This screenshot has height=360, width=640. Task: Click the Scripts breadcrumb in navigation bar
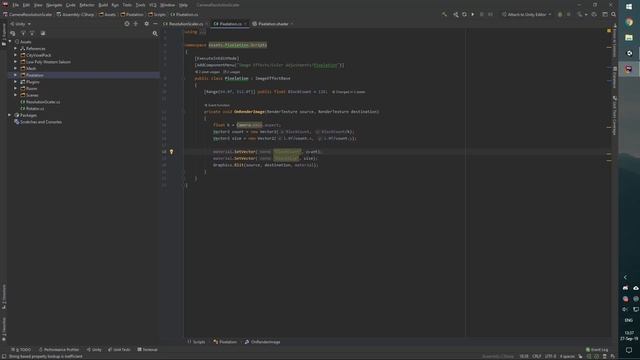(157, 14)
